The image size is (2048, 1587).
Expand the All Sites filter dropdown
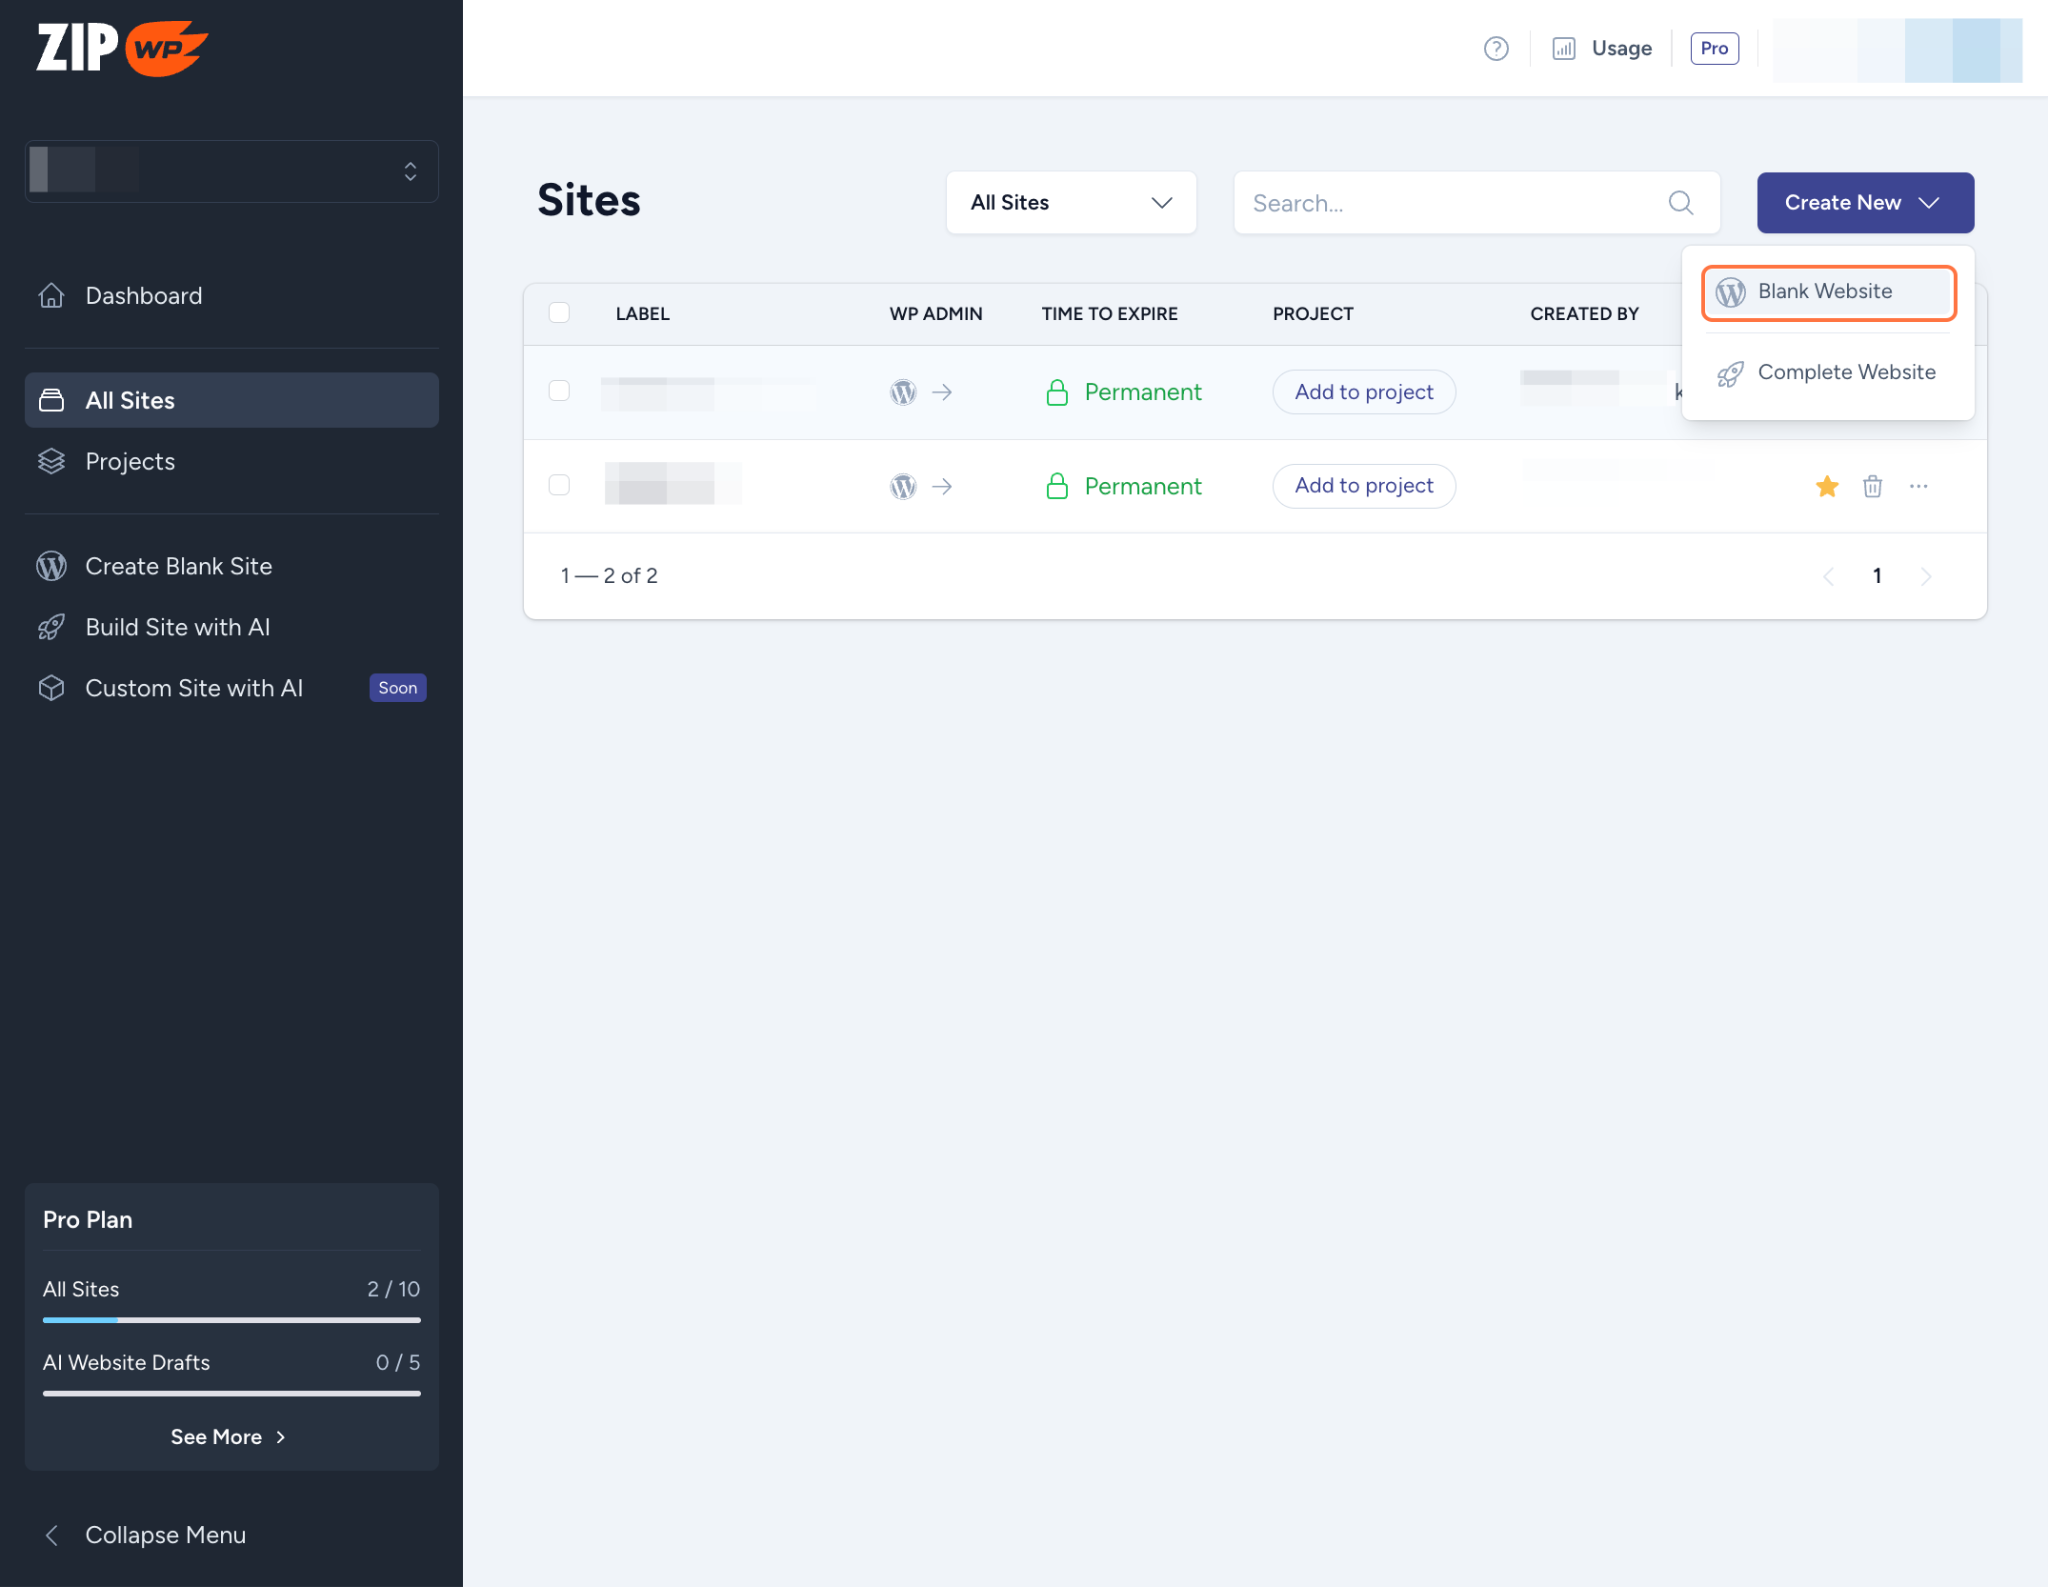1070,203
